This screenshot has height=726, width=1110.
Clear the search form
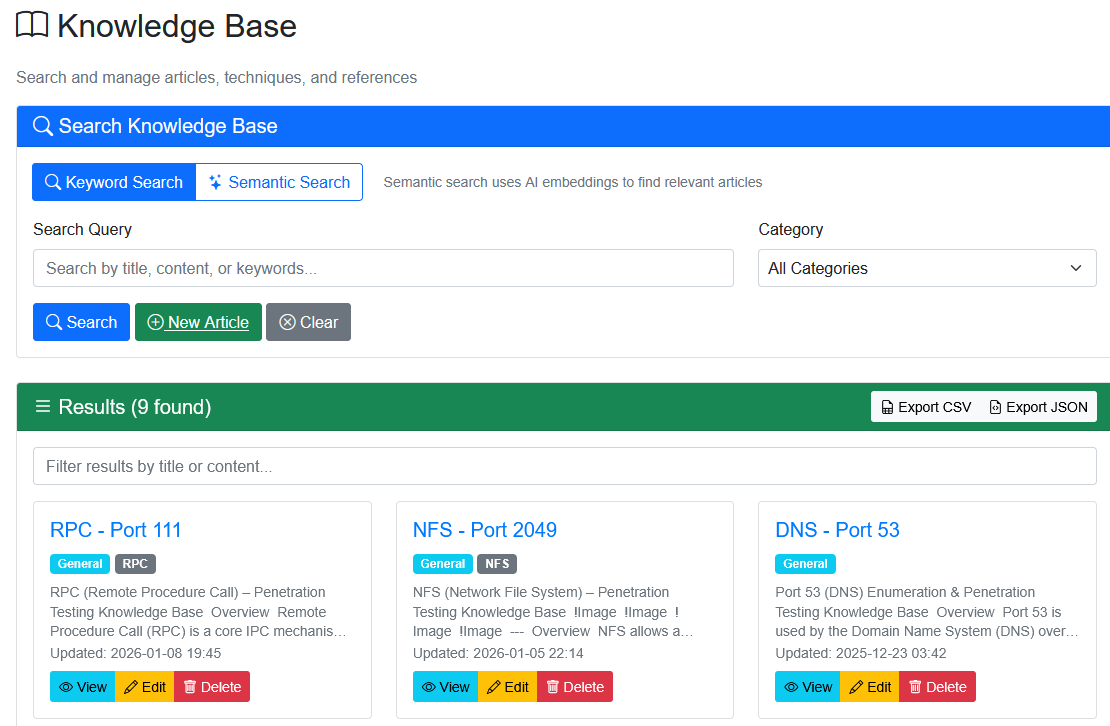[x=308, y=322]
